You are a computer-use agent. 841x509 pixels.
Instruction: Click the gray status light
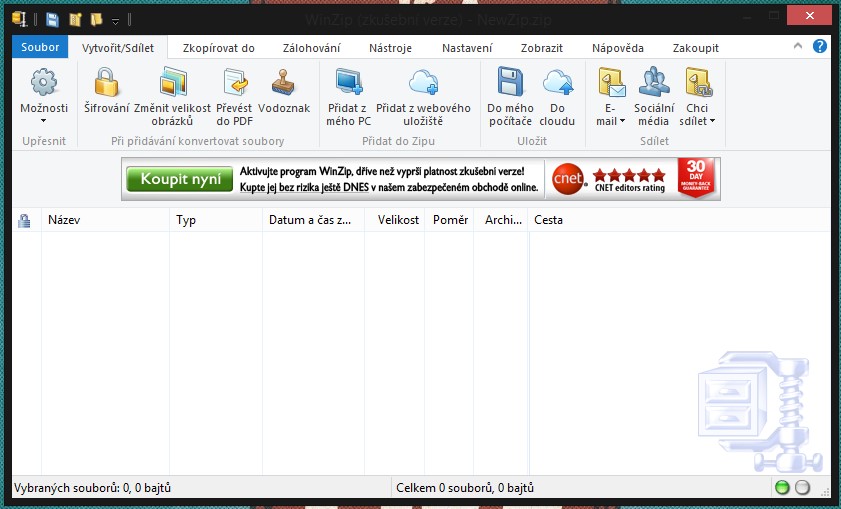[x=802, y=487]
